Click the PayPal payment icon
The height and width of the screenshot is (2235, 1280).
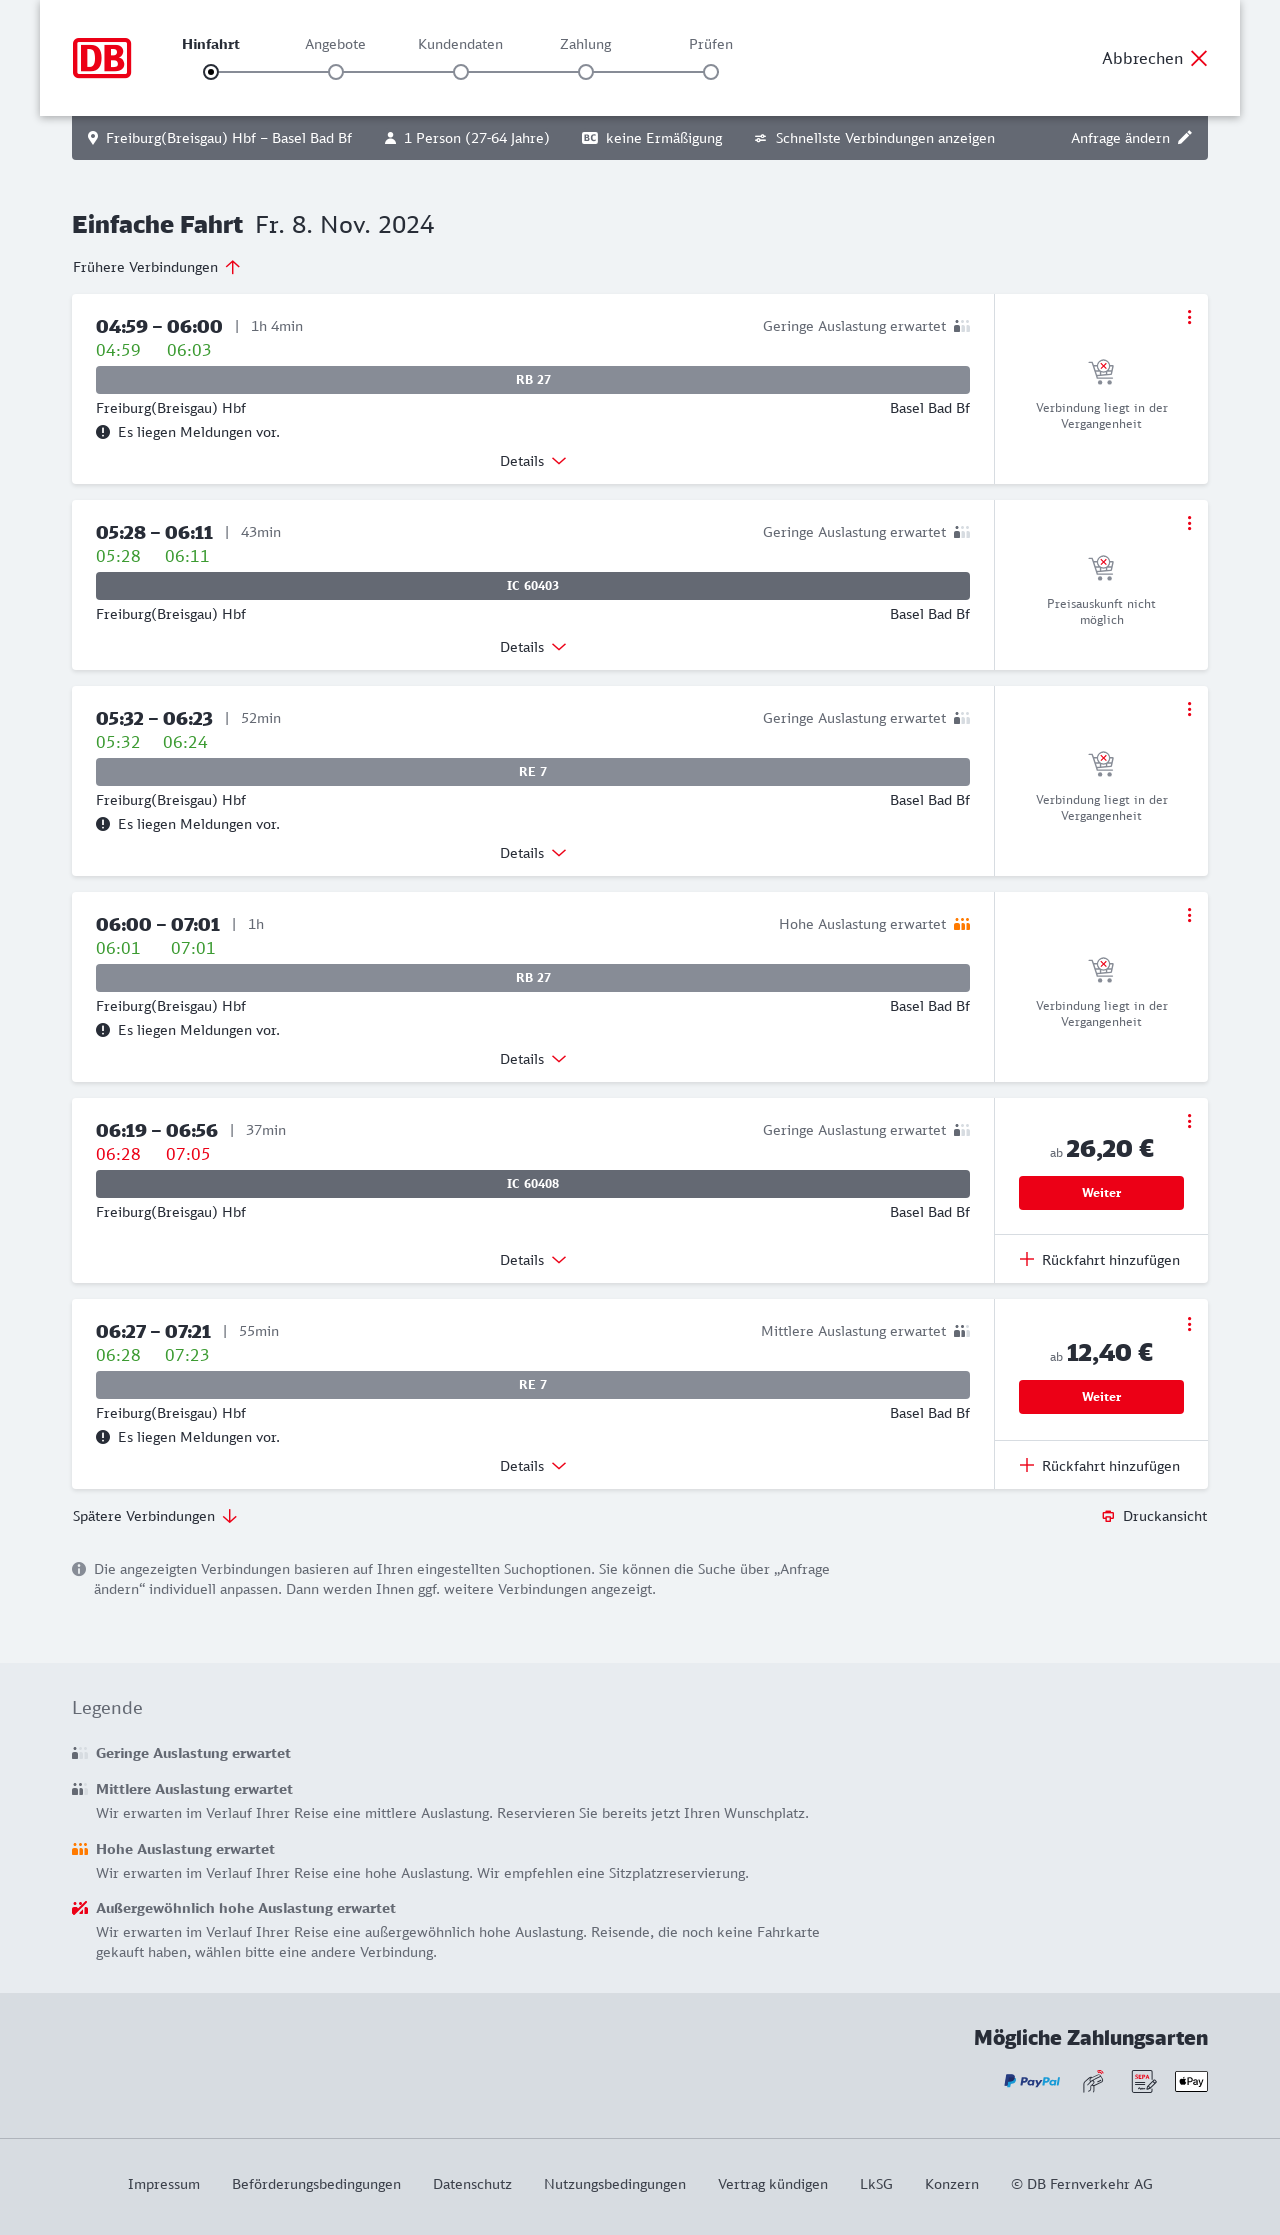click(x=1032, y=2081)
